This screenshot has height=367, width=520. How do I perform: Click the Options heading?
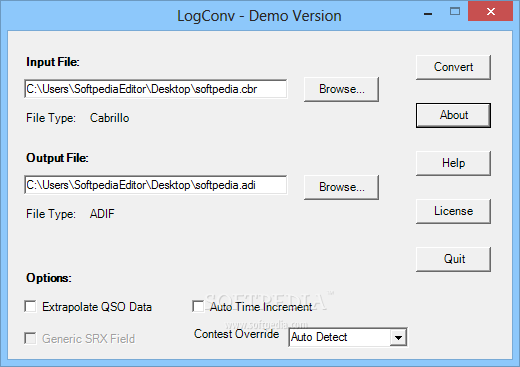(49, 278)
